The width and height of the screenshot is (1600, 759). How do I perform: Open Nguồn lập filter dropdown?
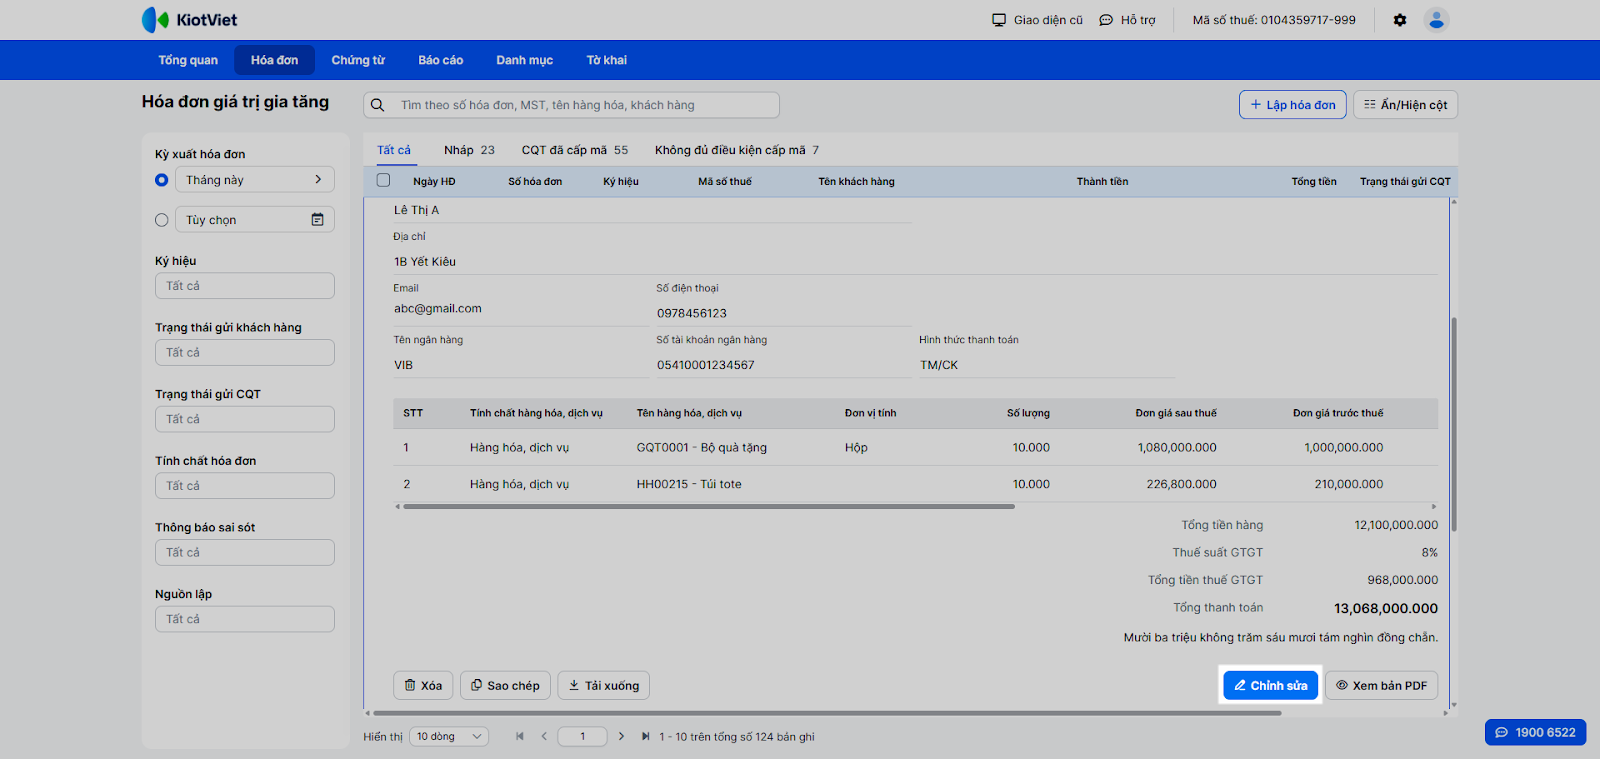[x=245, y=619]
